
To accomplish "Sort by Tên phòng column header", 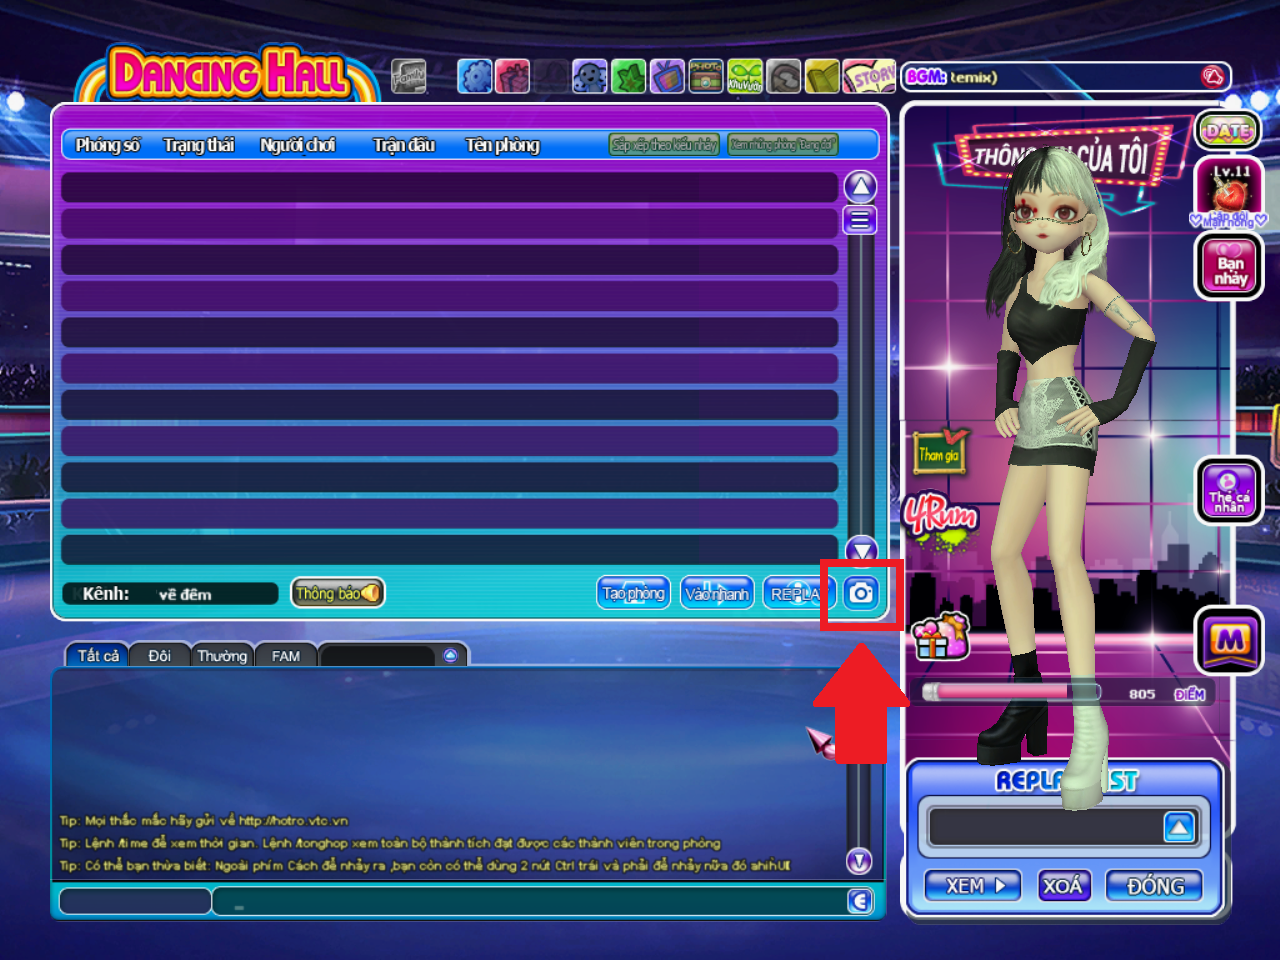I will click(502, 145).
